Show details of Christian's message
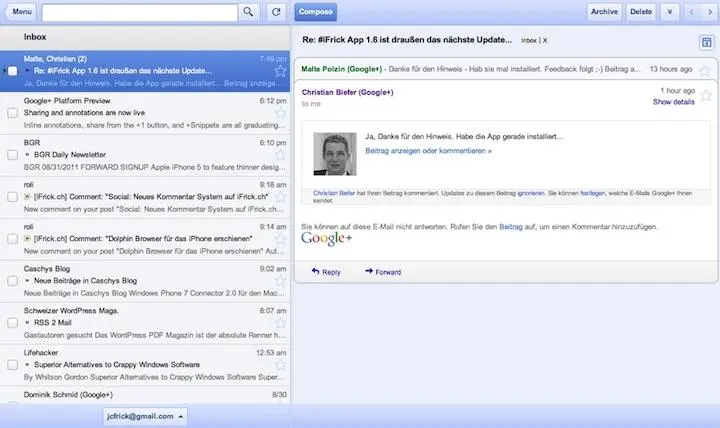This screenshot has height=428, width=720. coord(674,102)
